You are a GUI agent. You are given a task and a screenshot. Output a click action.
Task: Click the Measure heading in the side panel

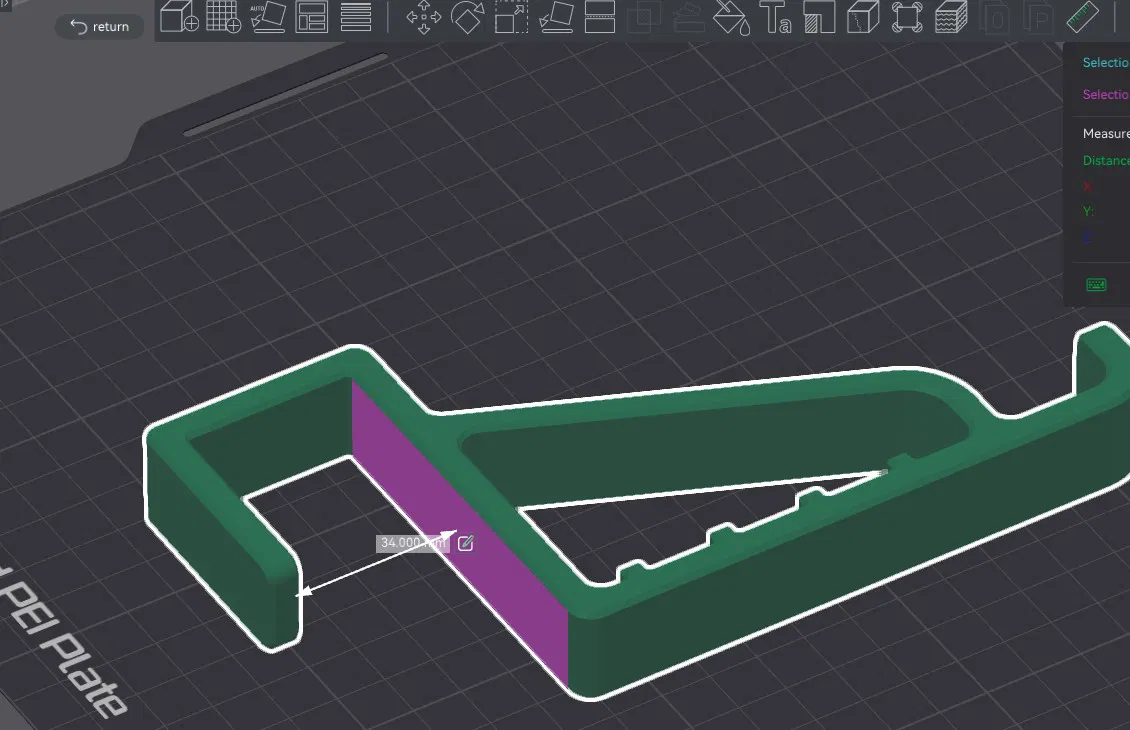[1105, 133]
